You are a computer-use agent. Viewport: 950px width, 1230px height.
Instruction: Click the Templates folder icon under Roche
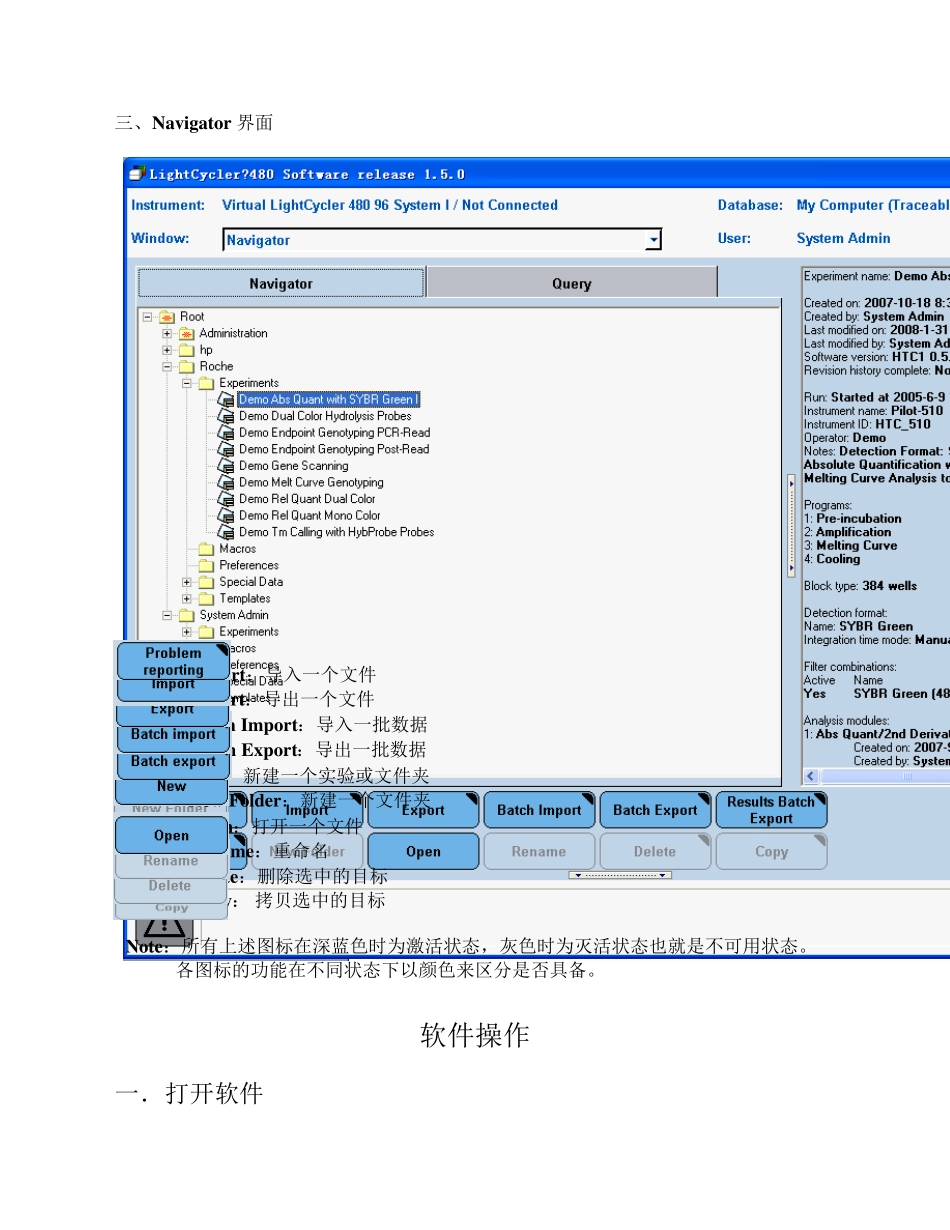[206, 598]
